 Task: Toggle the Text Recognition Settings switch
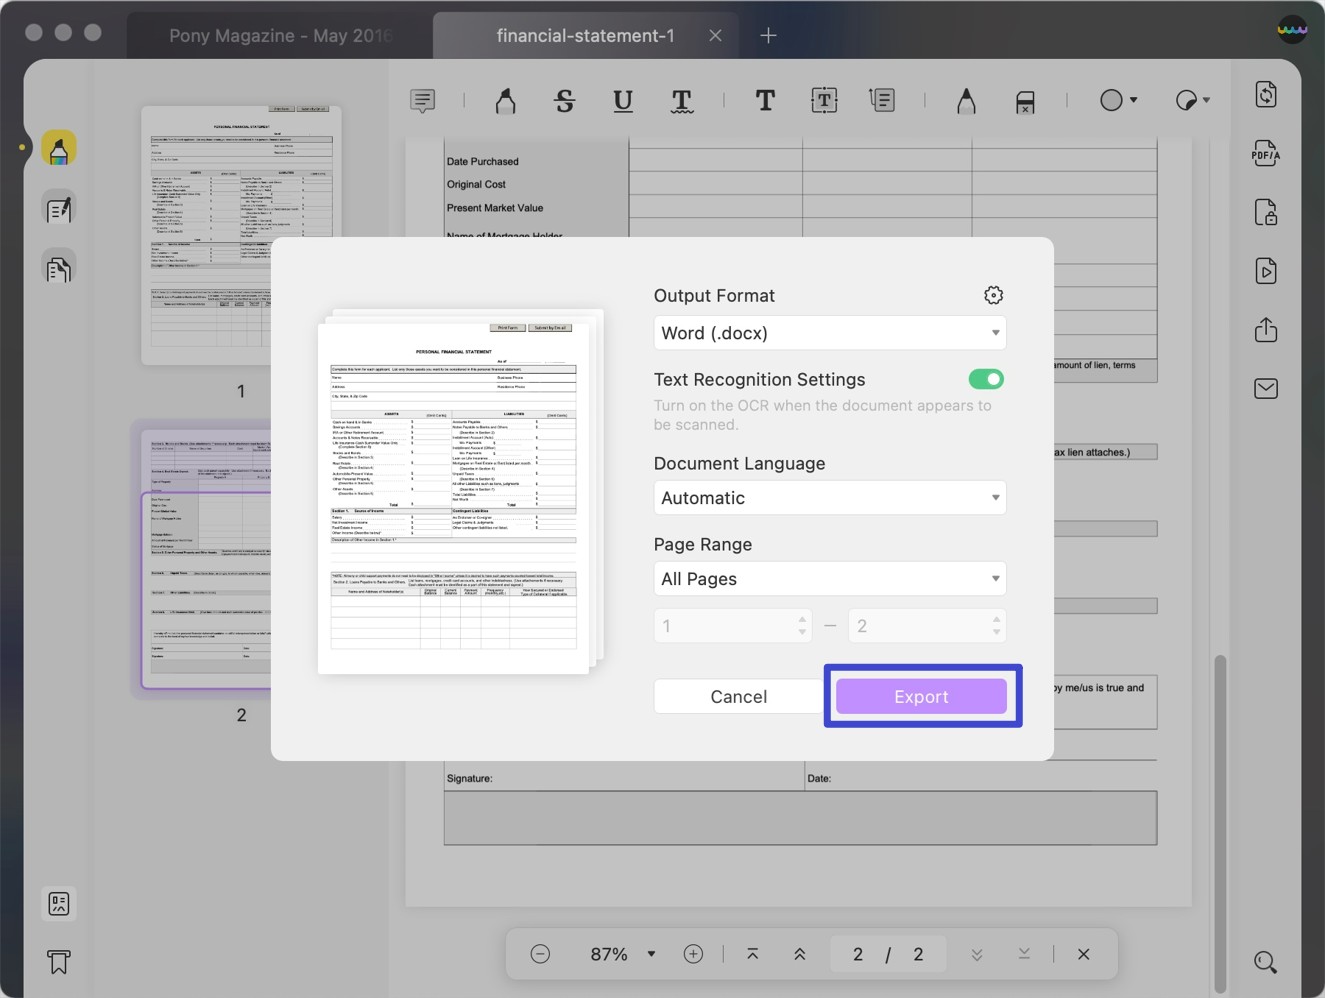pyautogui.click(x=986, y=379)
